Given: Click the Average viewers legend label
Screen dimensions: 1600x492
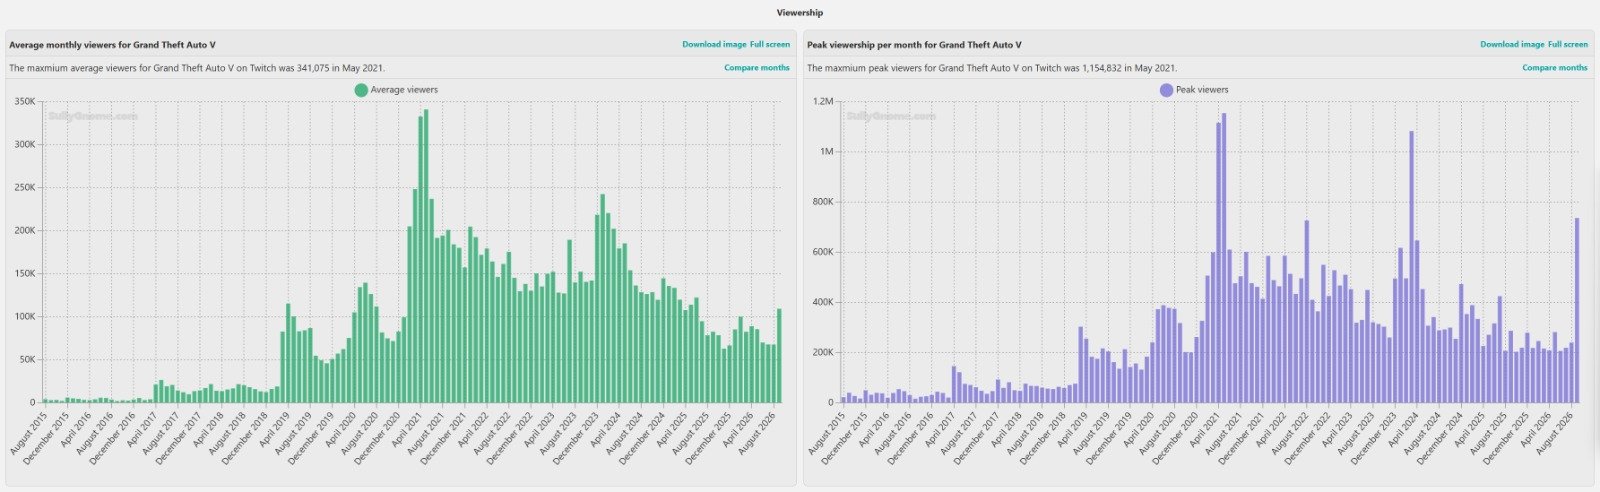Looking at the screenshot, I should (x=404, y=90).
